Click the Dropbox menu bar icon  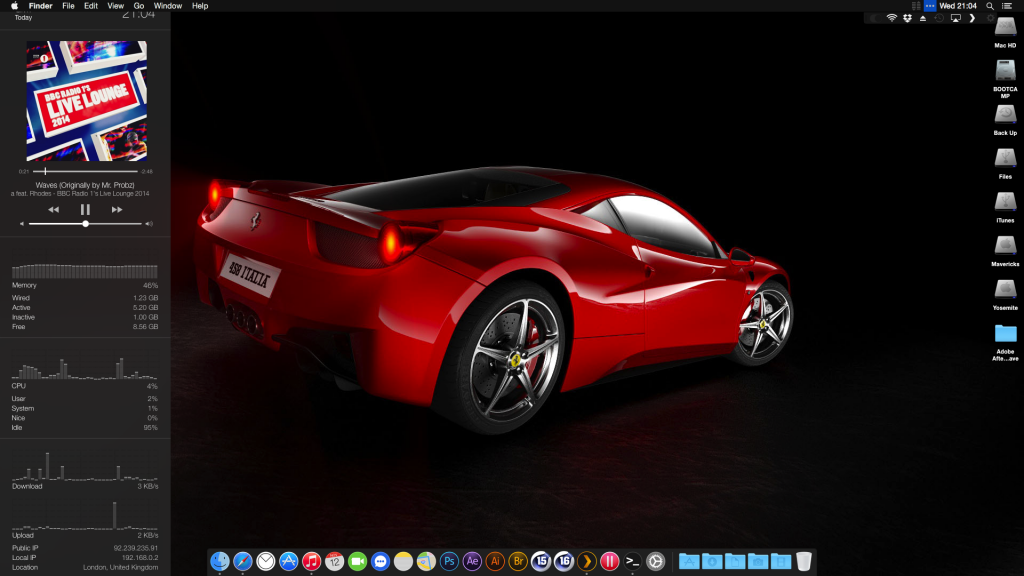point(906,18)
